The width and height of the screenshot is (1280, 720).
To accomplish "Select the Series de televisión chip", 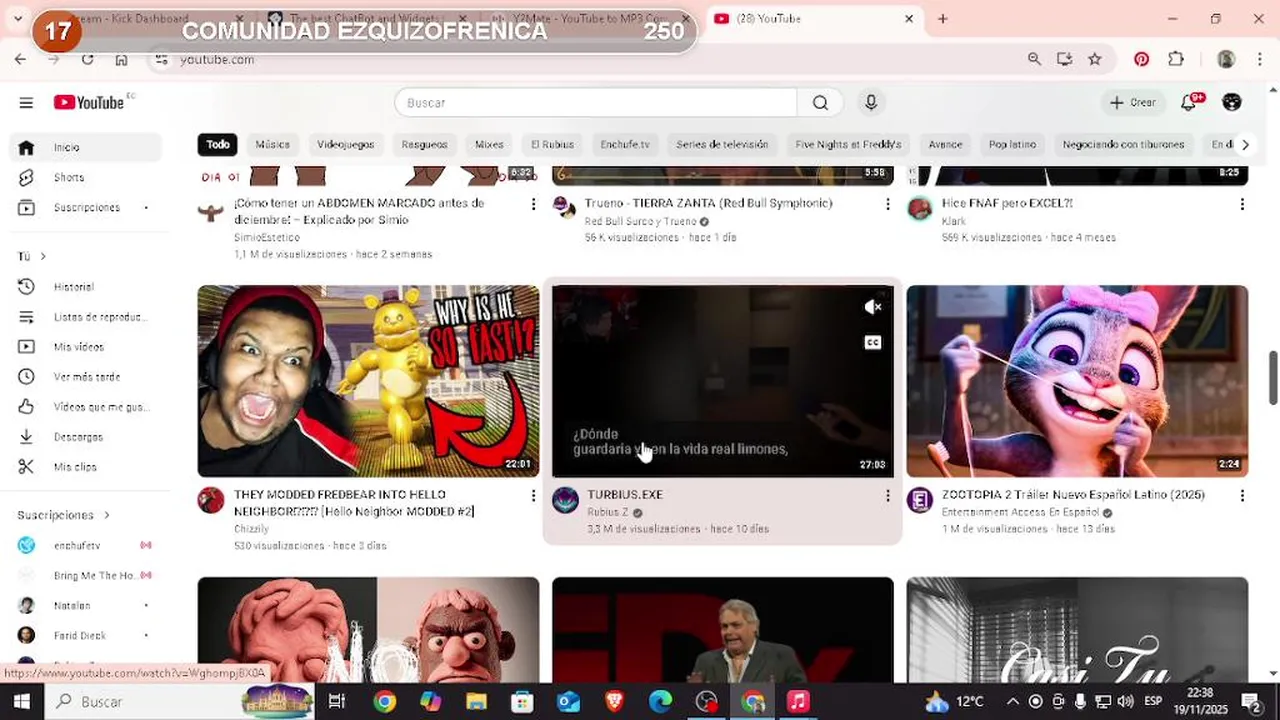I will click(x=722, y=145).
